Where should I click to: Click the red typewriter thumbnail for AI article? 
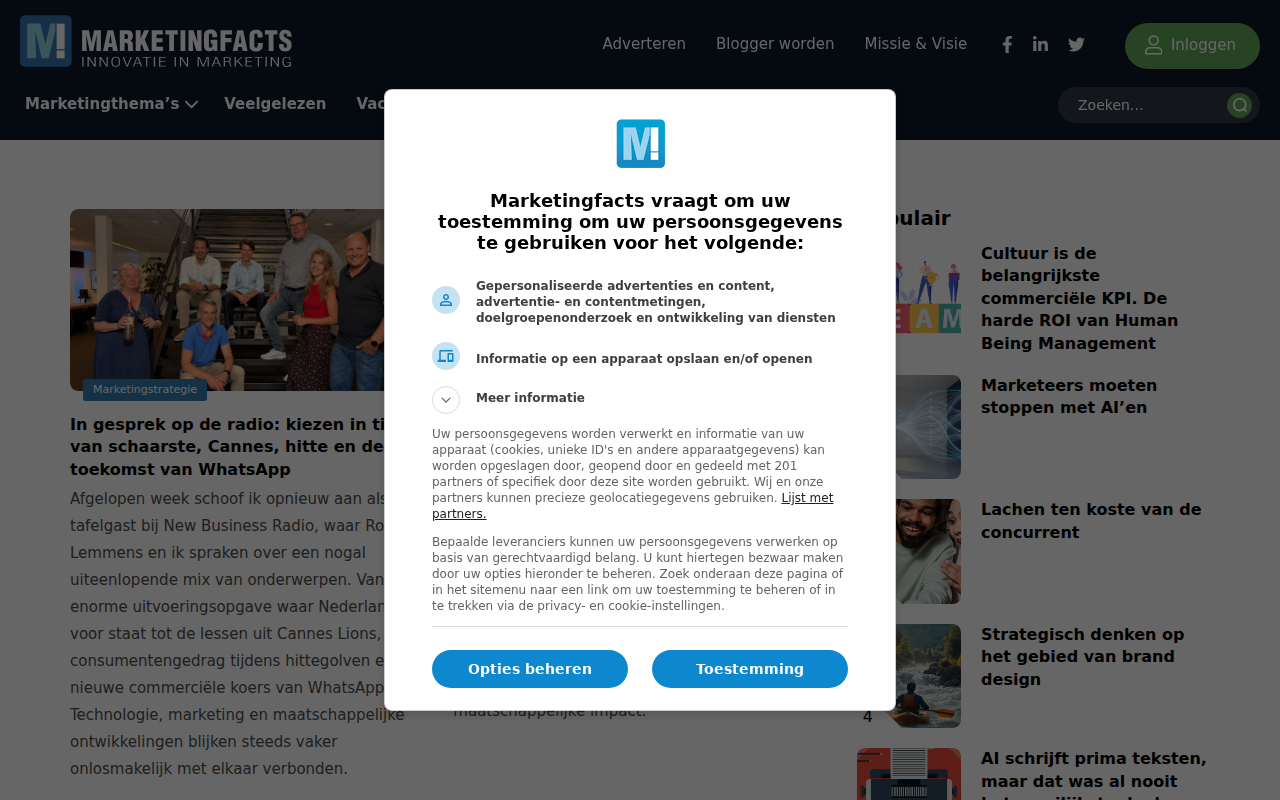click(909, 774)
